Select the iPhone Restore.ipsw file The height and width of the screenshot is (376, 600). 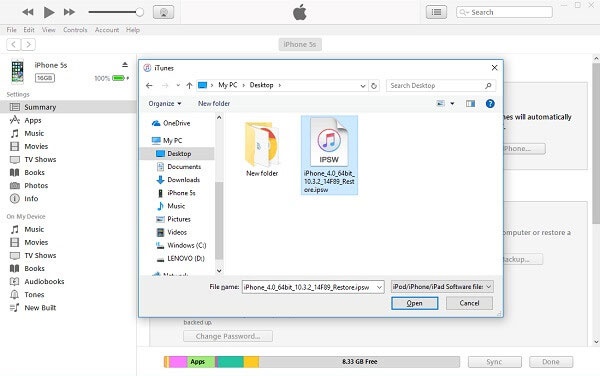pos(329,155)
